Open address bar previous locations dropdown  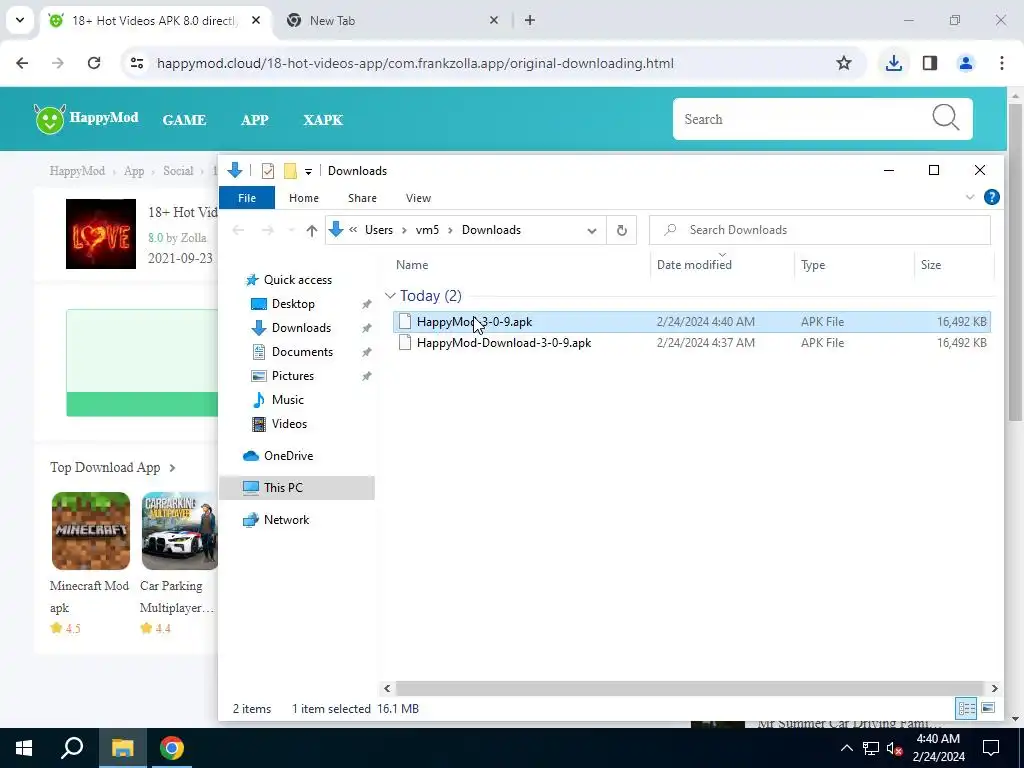point(592,231)
